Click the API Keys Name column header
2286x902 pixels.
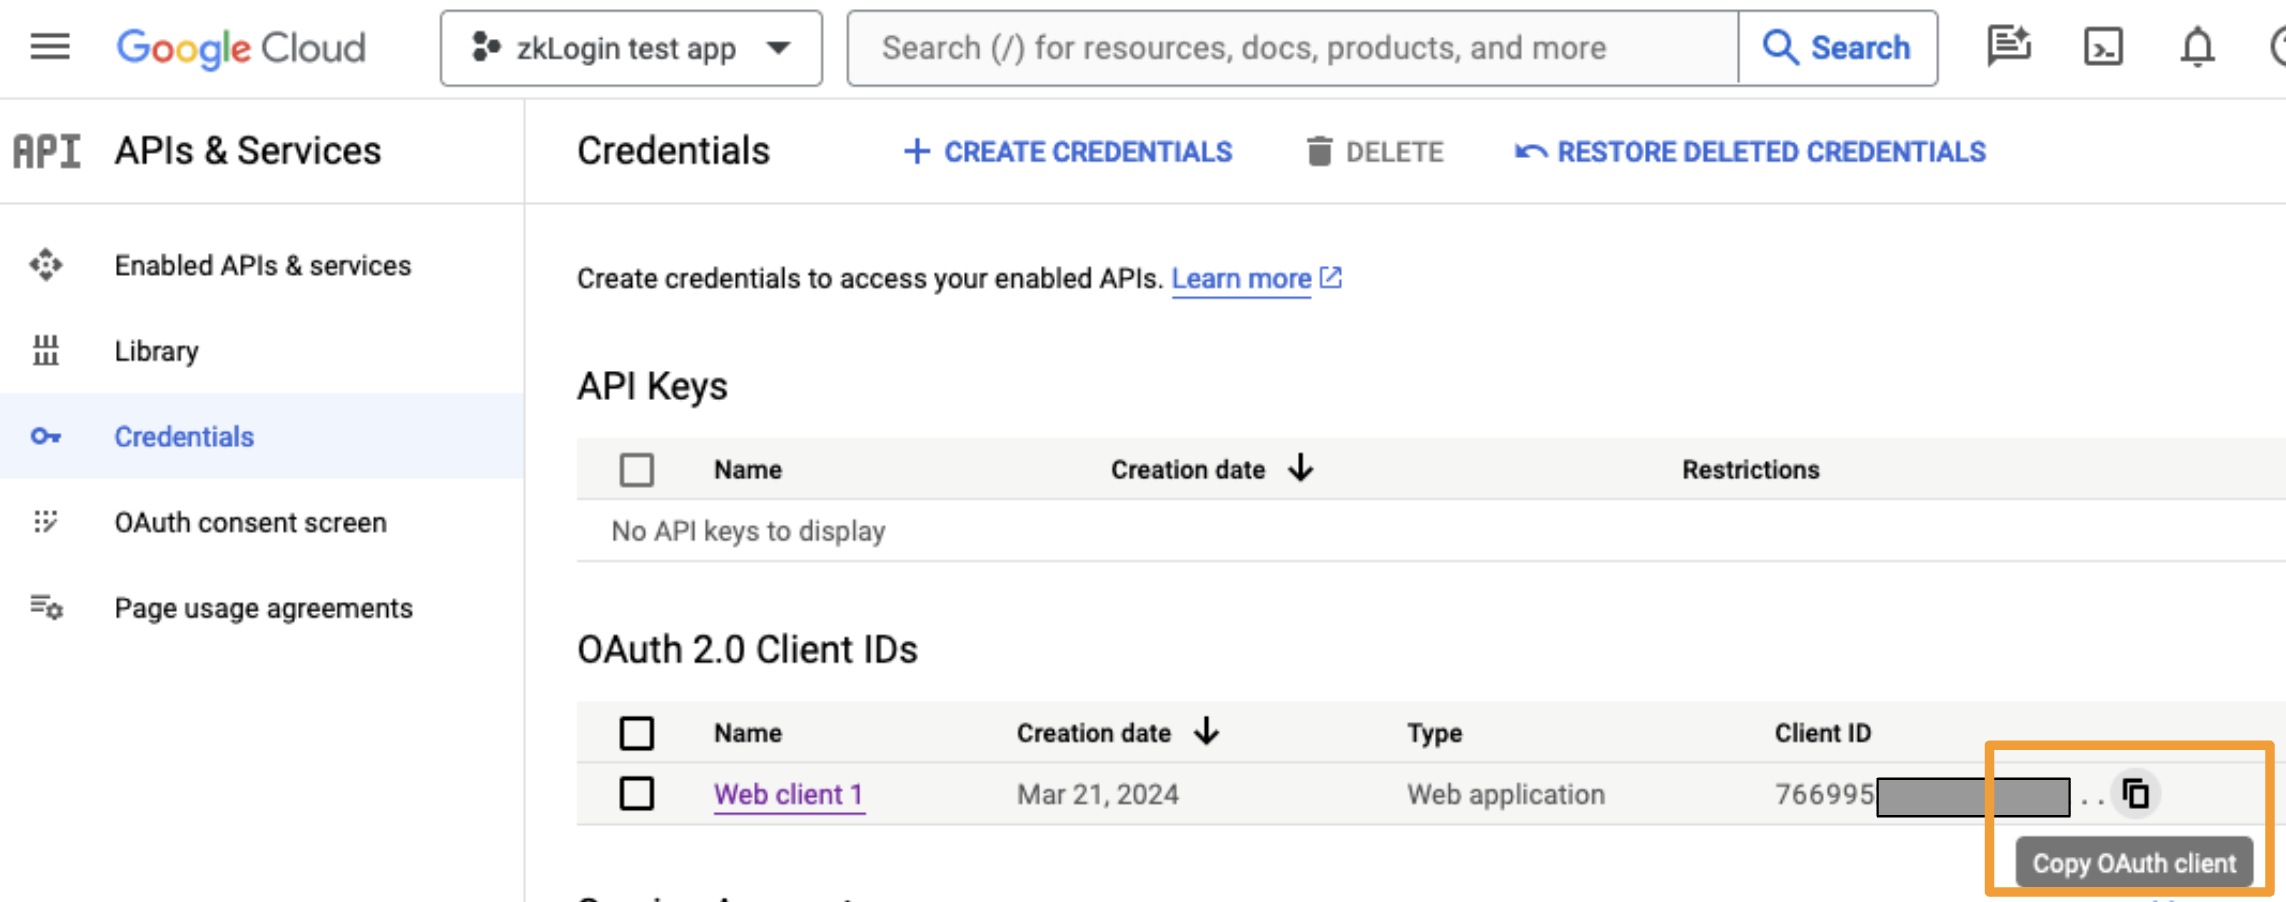[x=748, y=470]
